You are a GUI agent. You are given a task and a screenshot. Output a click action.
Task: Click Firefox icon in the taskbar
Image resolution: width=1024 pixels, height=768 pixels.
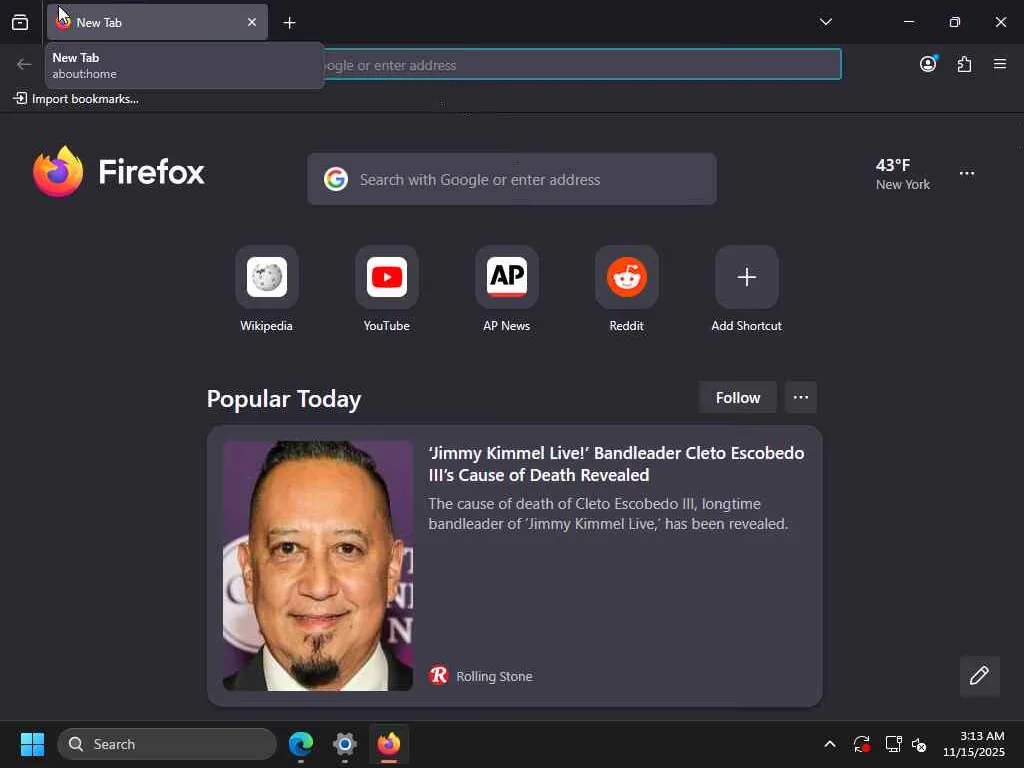(389, 744)
